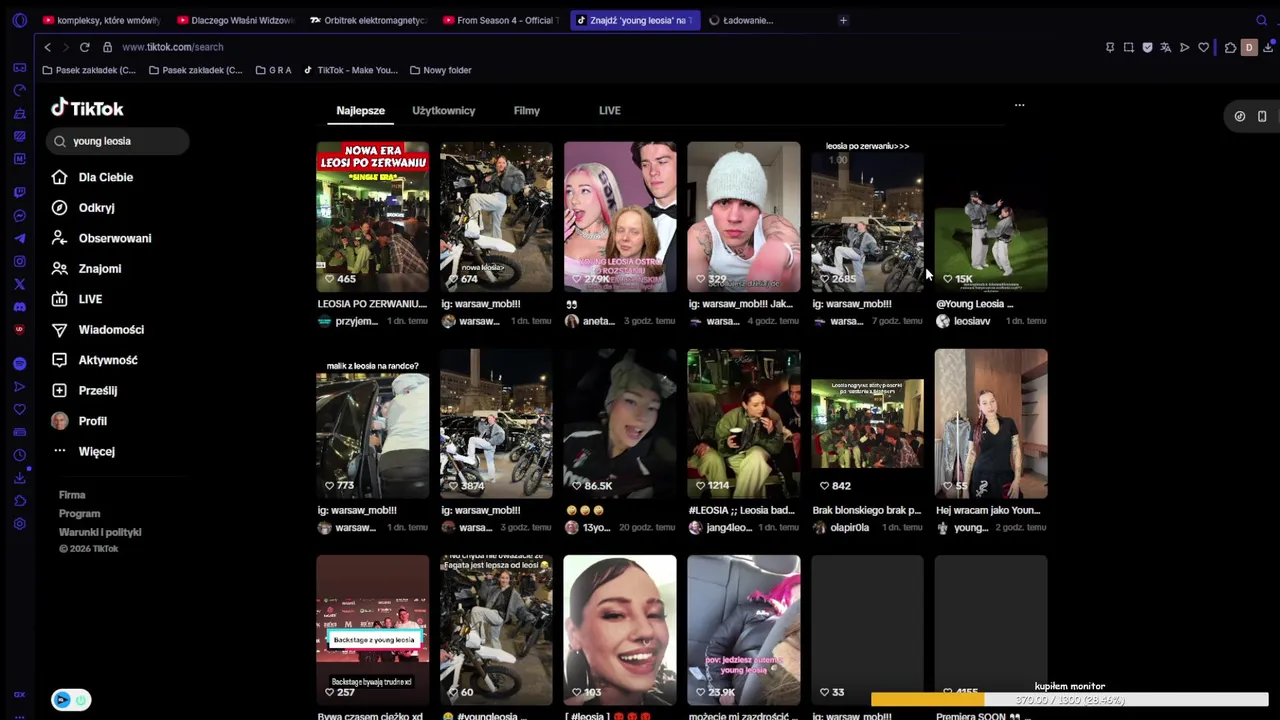Screen dimensions: 1280x720
Task: Open Warunki i polityki footer link
Action: (x=100, y=532)
